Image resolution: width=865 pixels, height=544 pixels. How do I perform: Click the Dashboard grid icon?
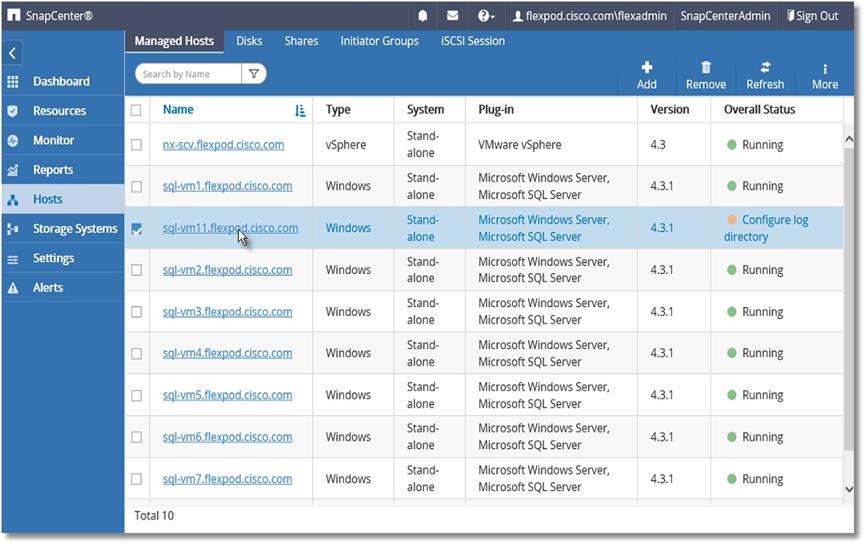[x=13, y=82]
